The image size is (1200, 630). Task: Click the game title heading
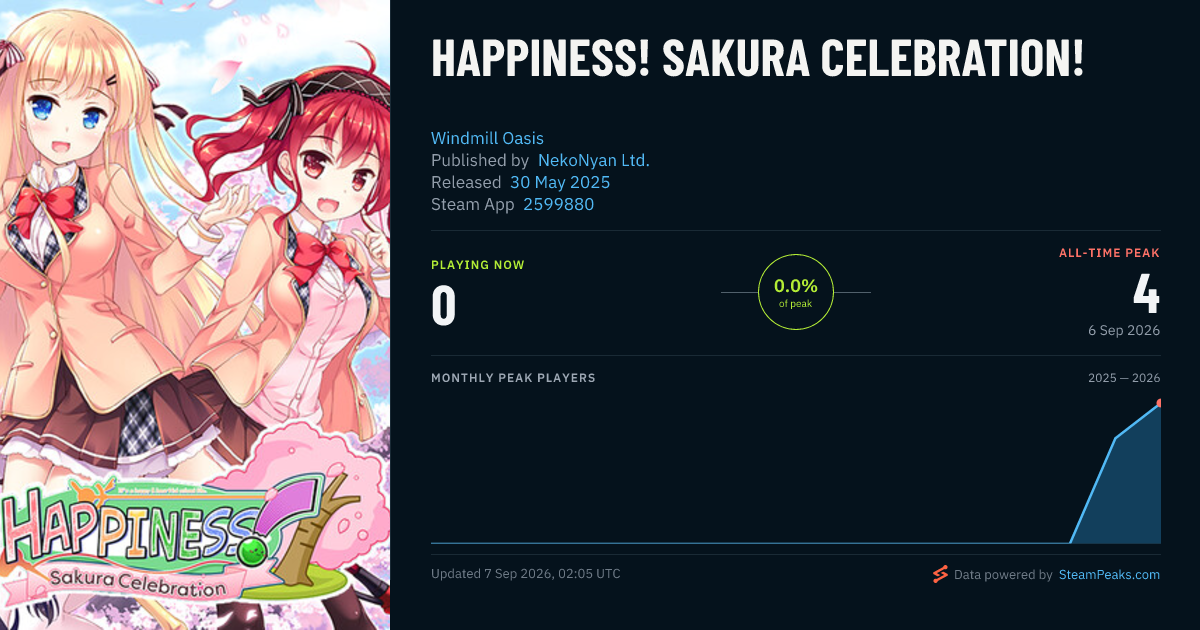click(x=757, y=60)
